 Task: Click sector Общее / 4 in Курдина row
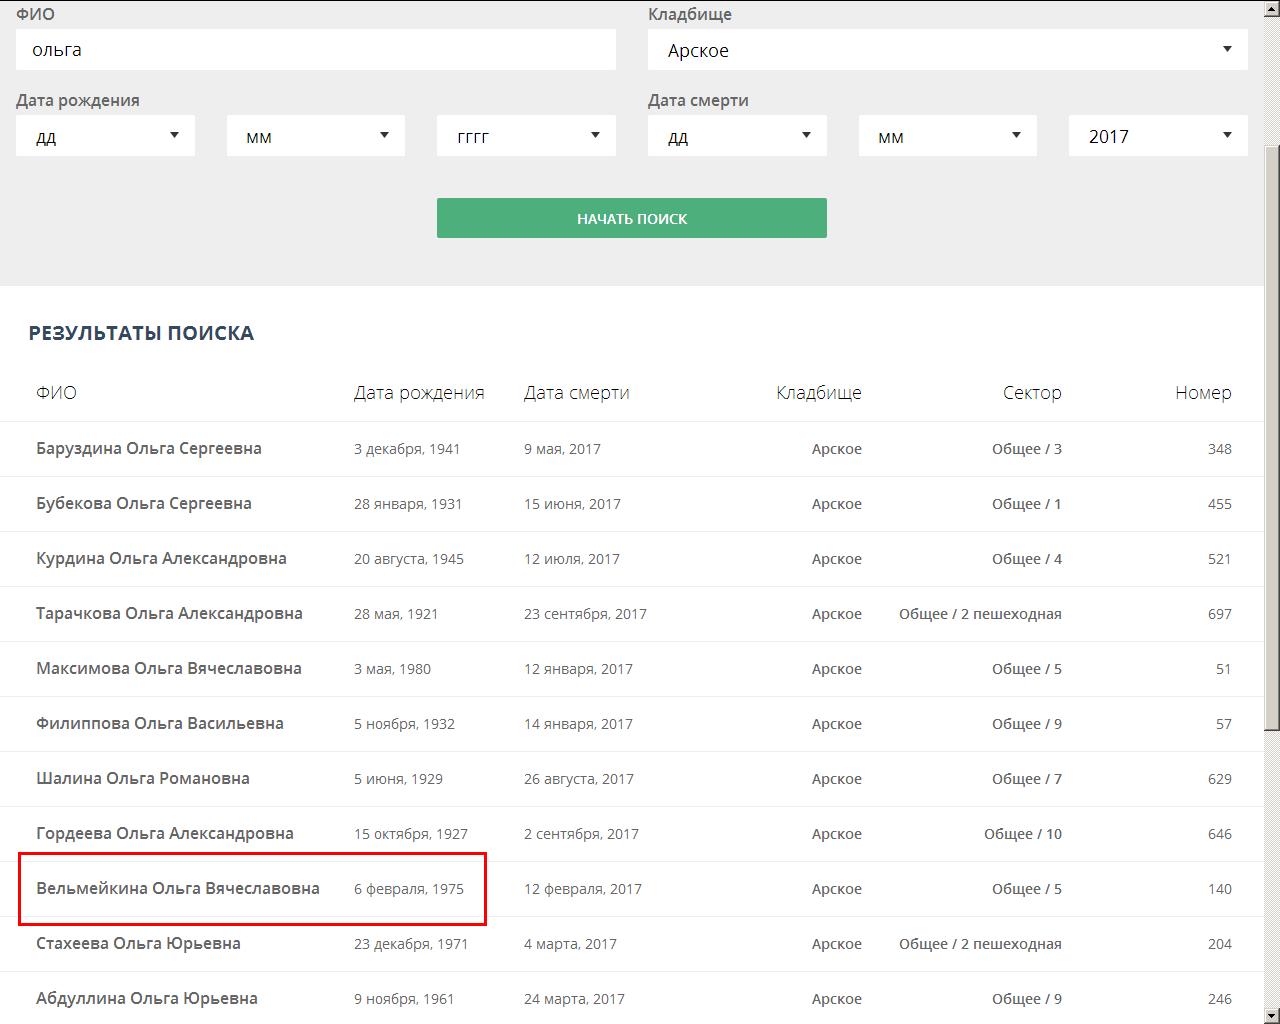pos(1027,559)
